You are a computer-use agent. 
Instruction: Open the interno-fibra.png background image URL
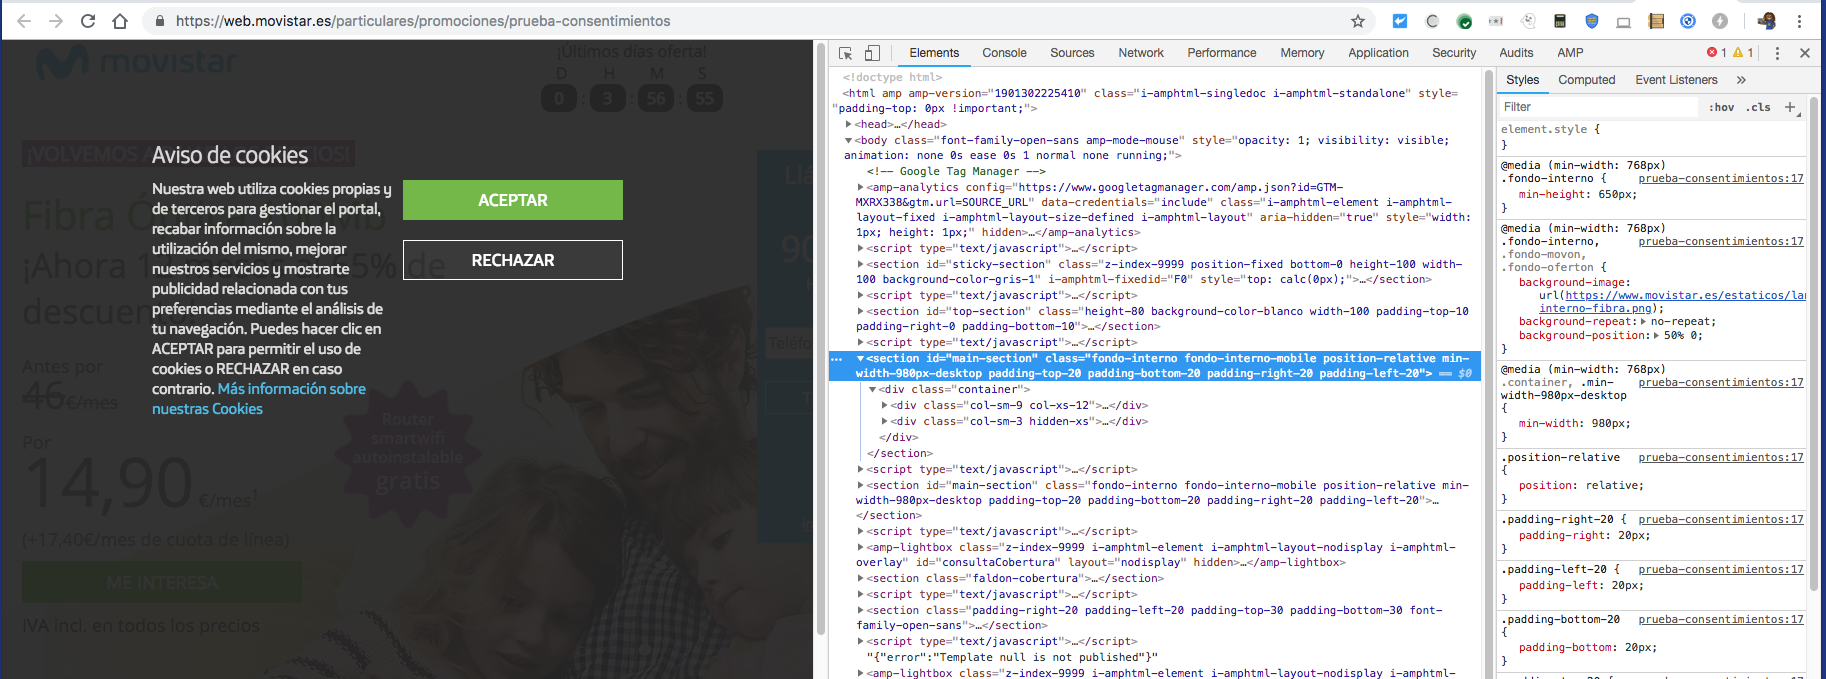tap(1686, 302)
